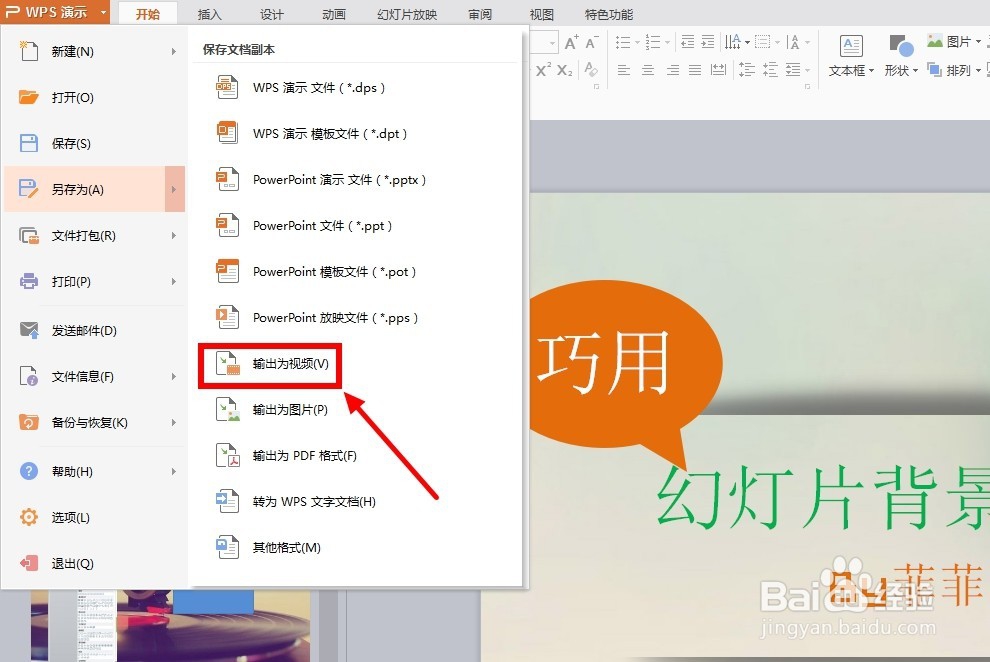This screenshot has height=662, width=990.
Task: Save as WPS 演示 文件 (*.dps)
Action: pyautogui.click(x=357, y=88)
